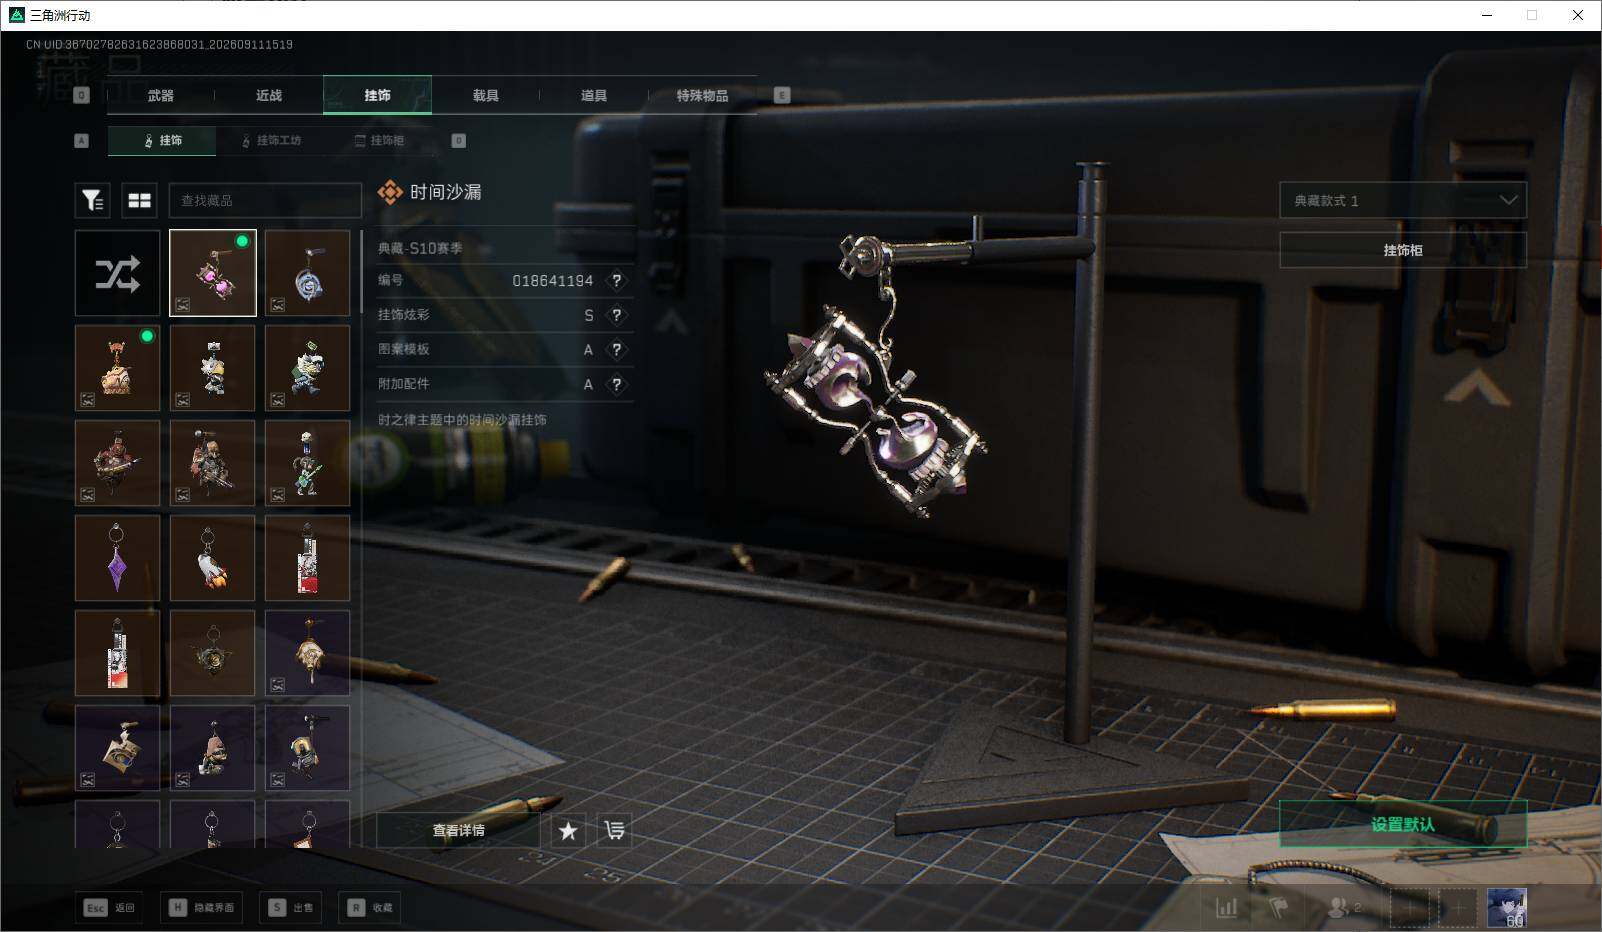Select the 挂饰 main category tab

[378, 95]
